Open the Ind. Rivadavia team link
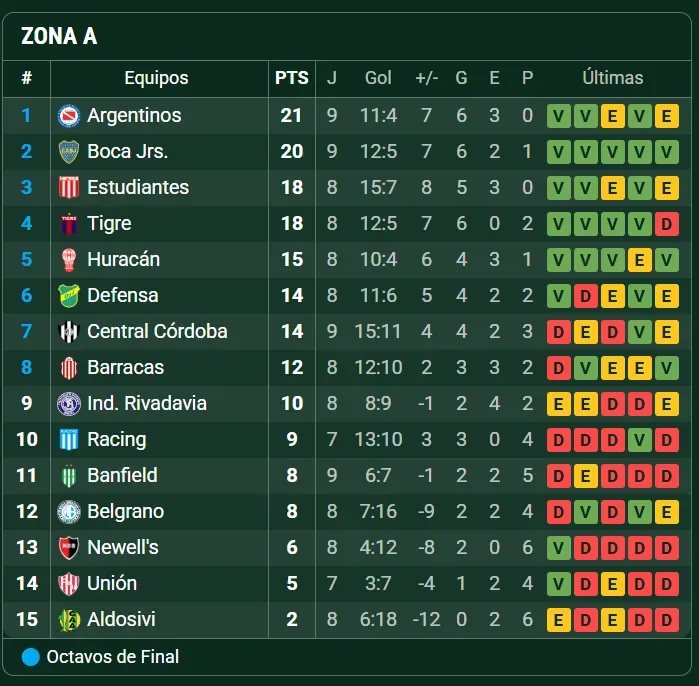 (147, 404)
